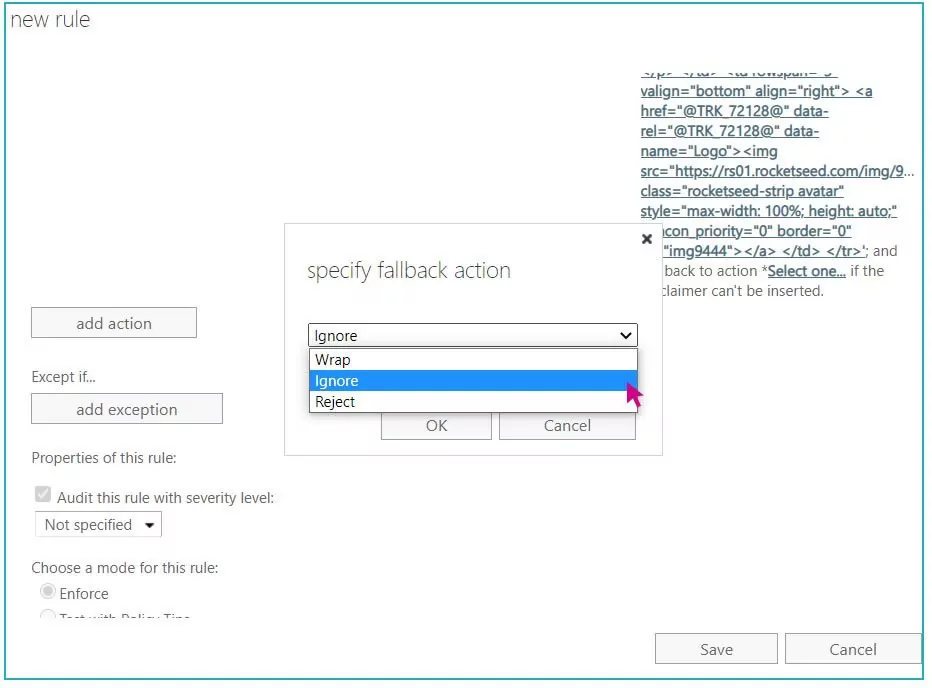Cancel the fallback action dialog

point(567,426)
